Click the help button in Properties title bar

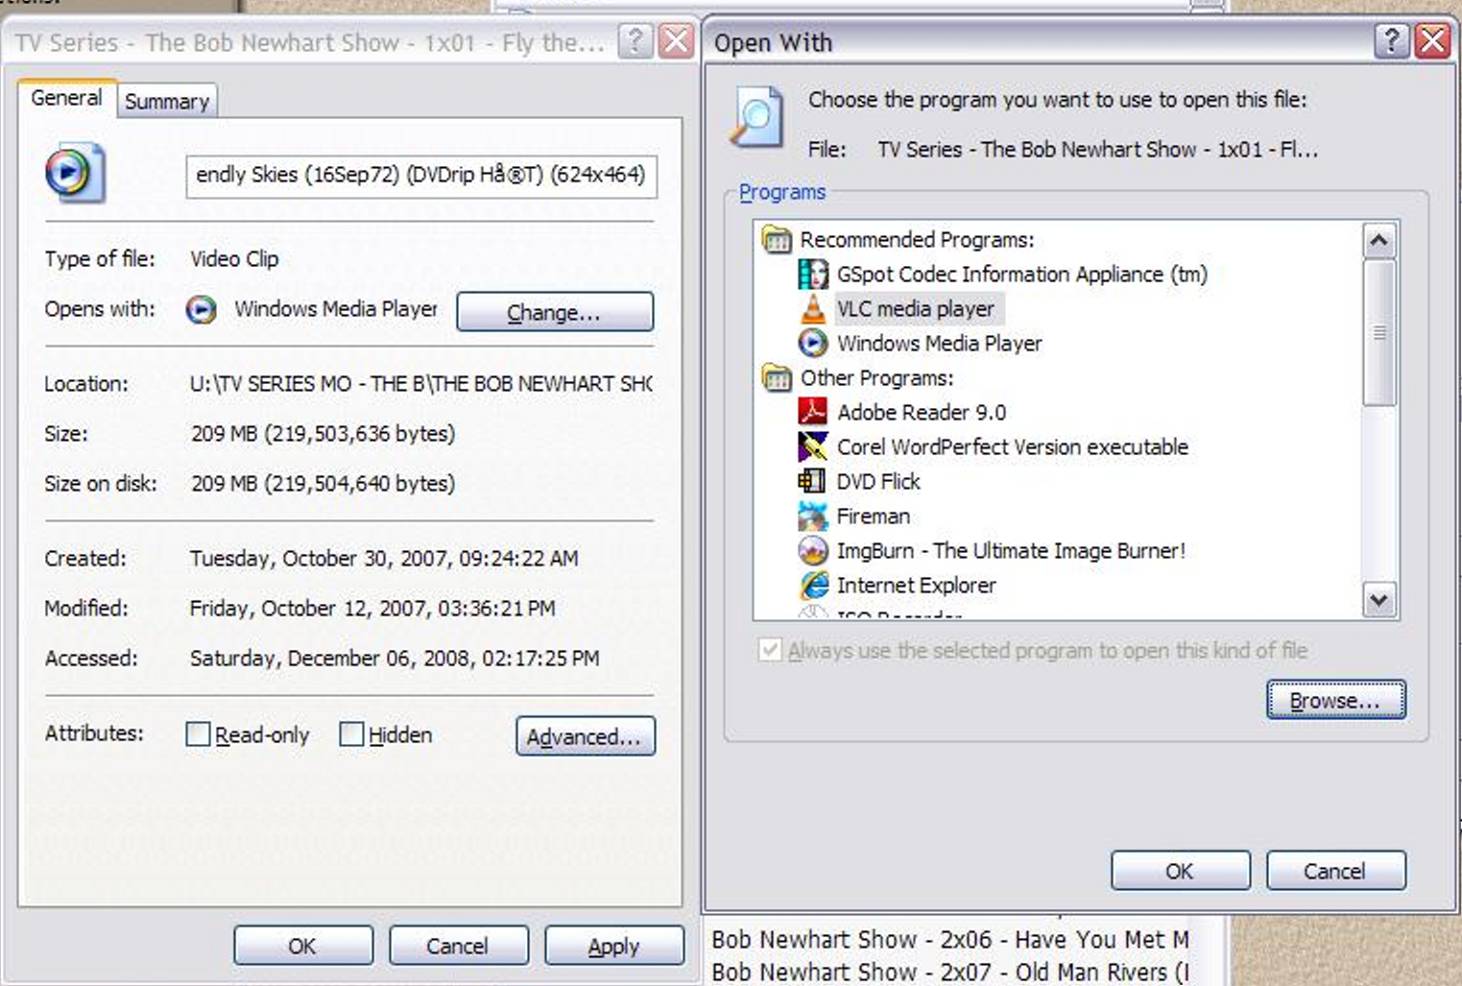click(635, 41)
